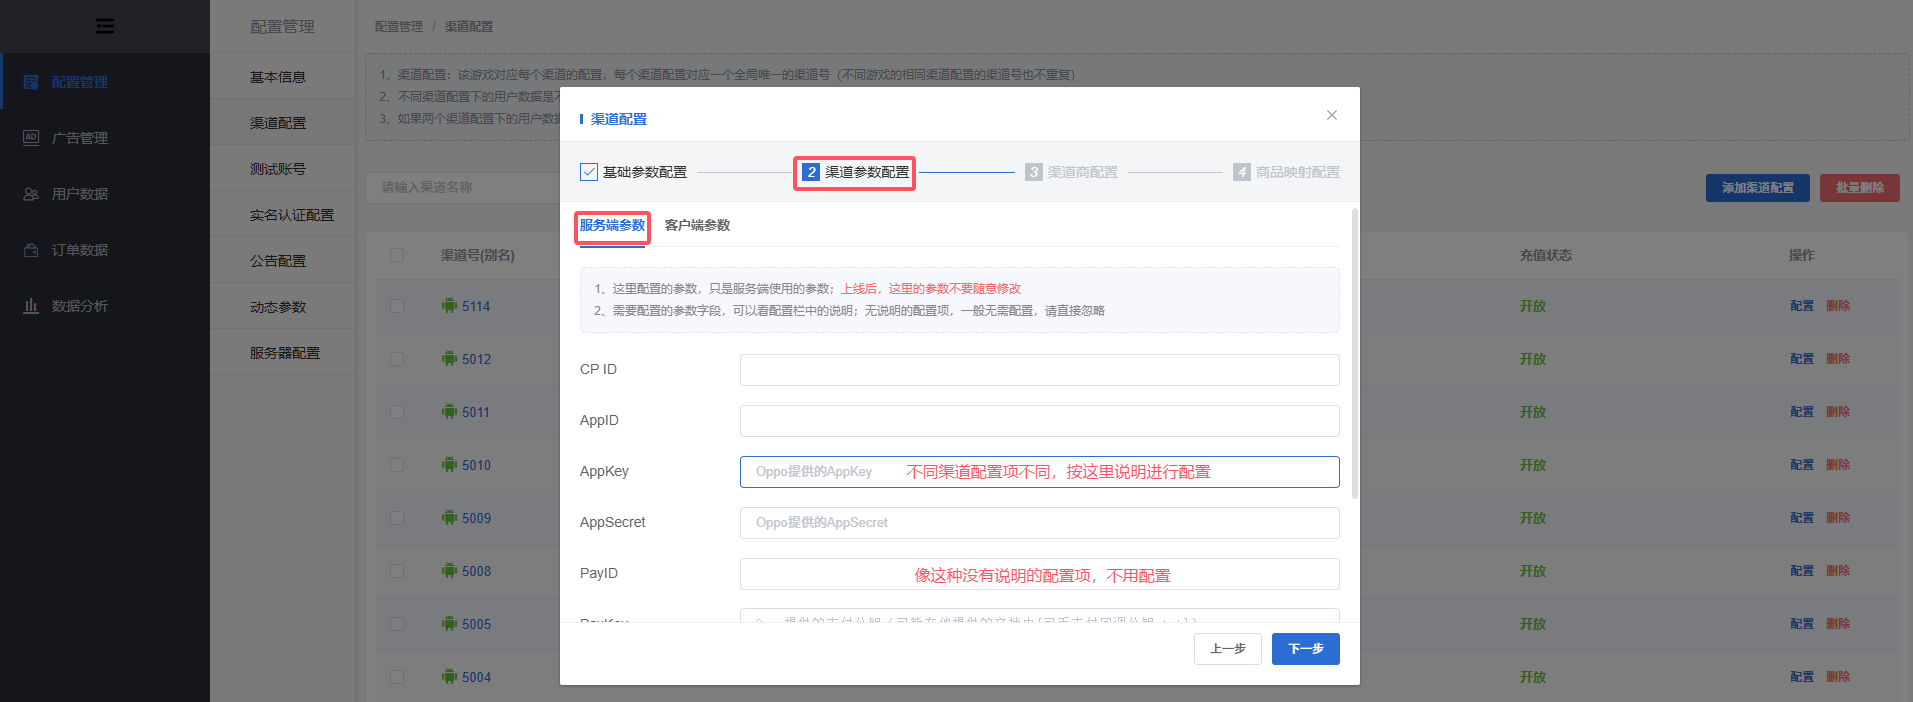Screen dimensions: 1913x702
Task: Switch to the 客户端参数 tab
Action: (x=697, y=226)
